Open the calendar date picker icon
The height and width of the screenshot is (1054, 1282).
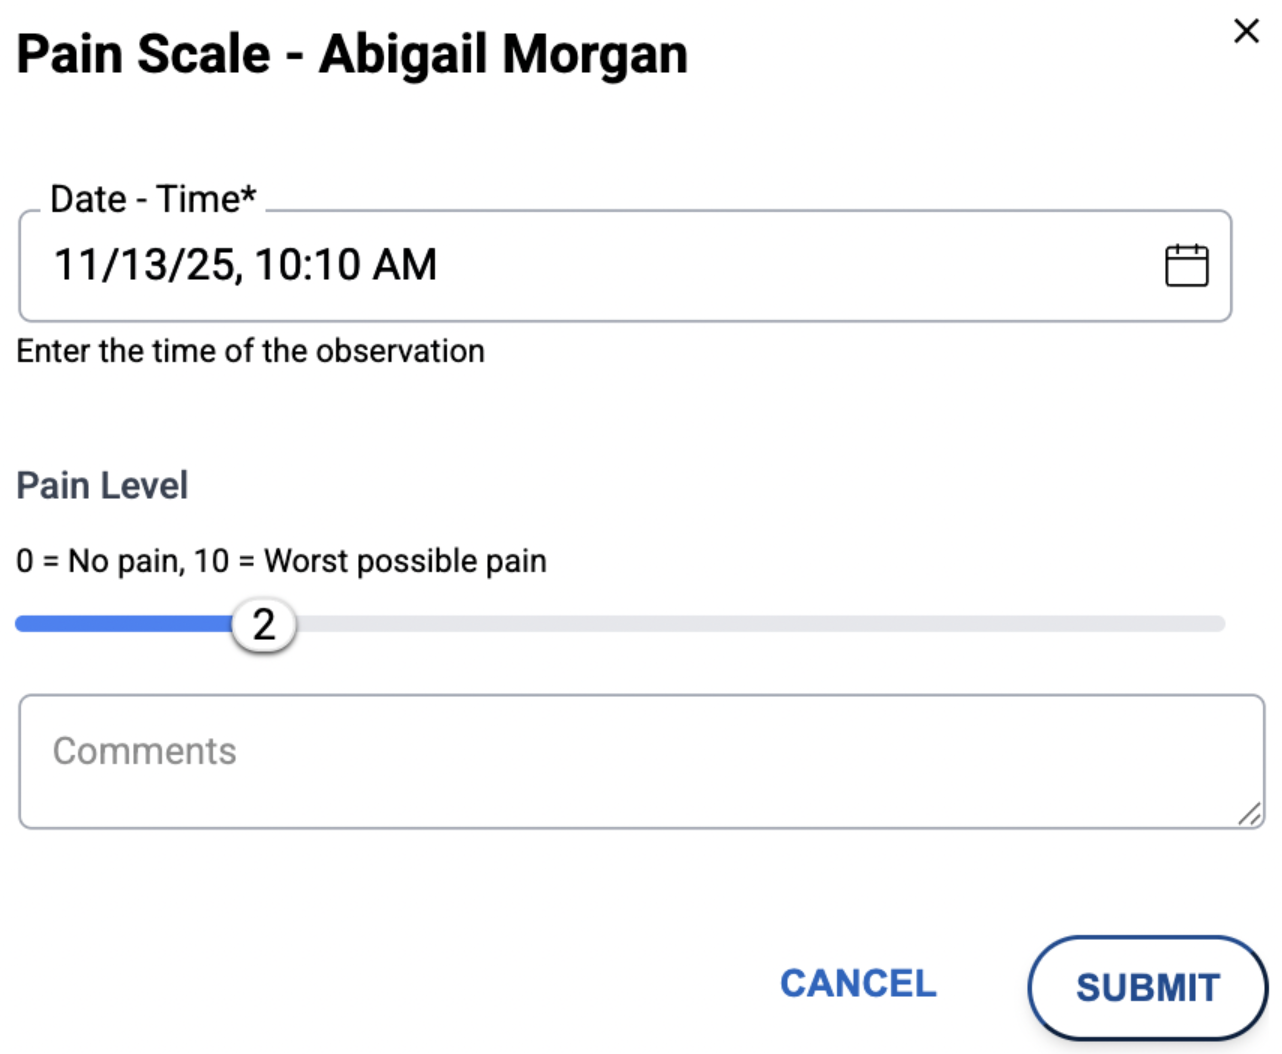click(x=1186, y=266)
